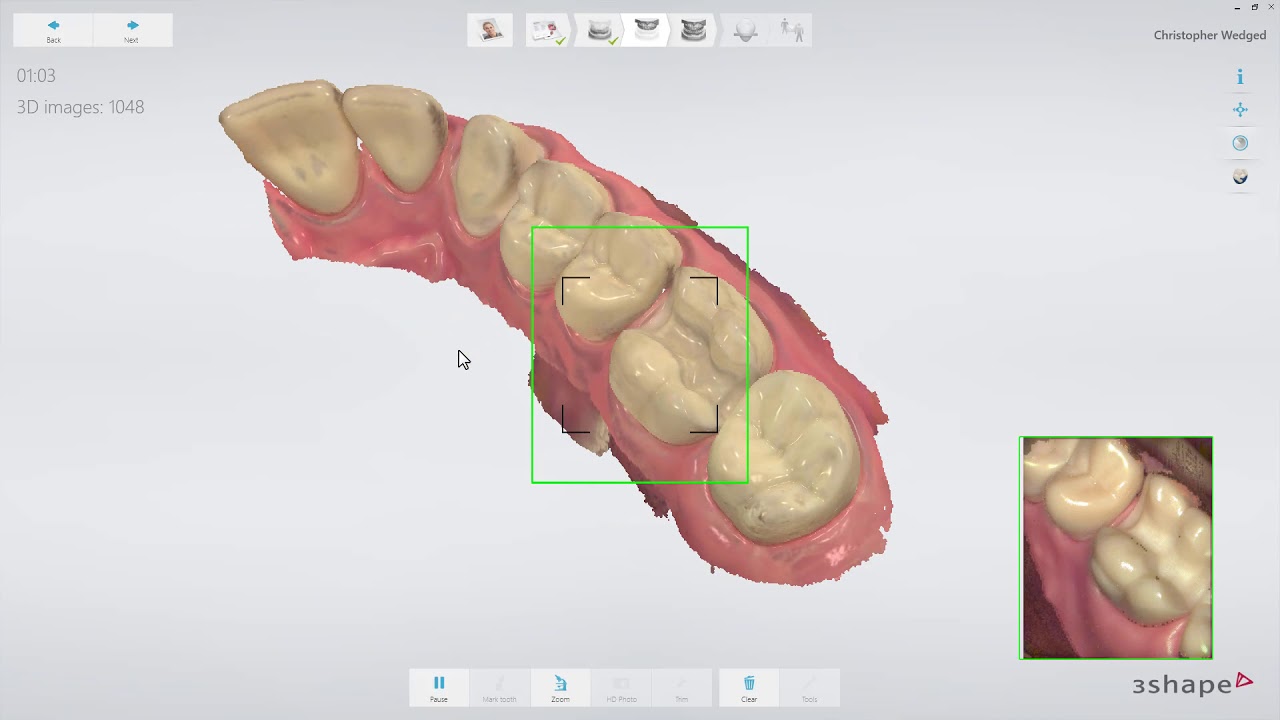Select the active upper jaw scan step

pyautogui.click(x=647, y=30)
